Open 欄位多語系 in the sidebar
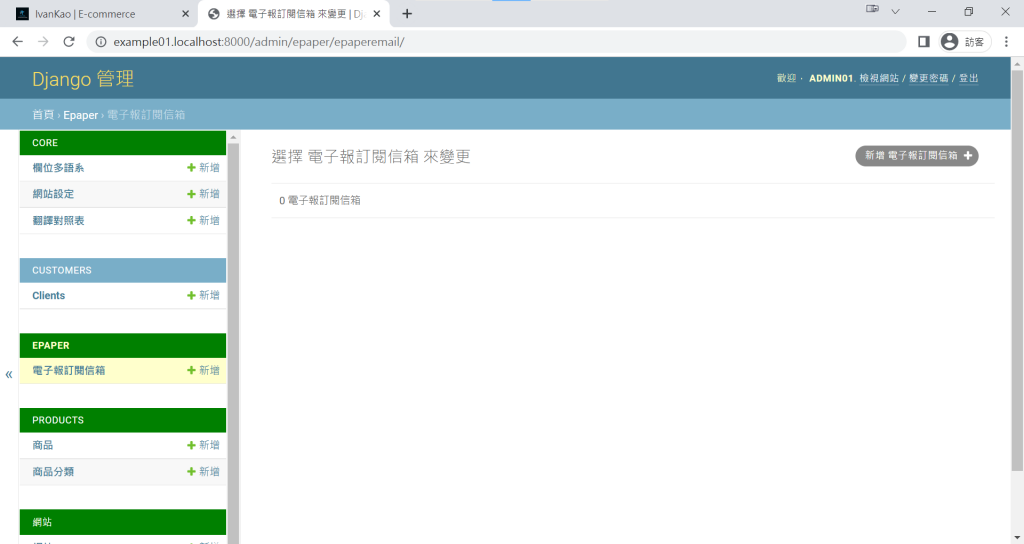Viewport: 1024px width, 544px height. click(58, 168)
